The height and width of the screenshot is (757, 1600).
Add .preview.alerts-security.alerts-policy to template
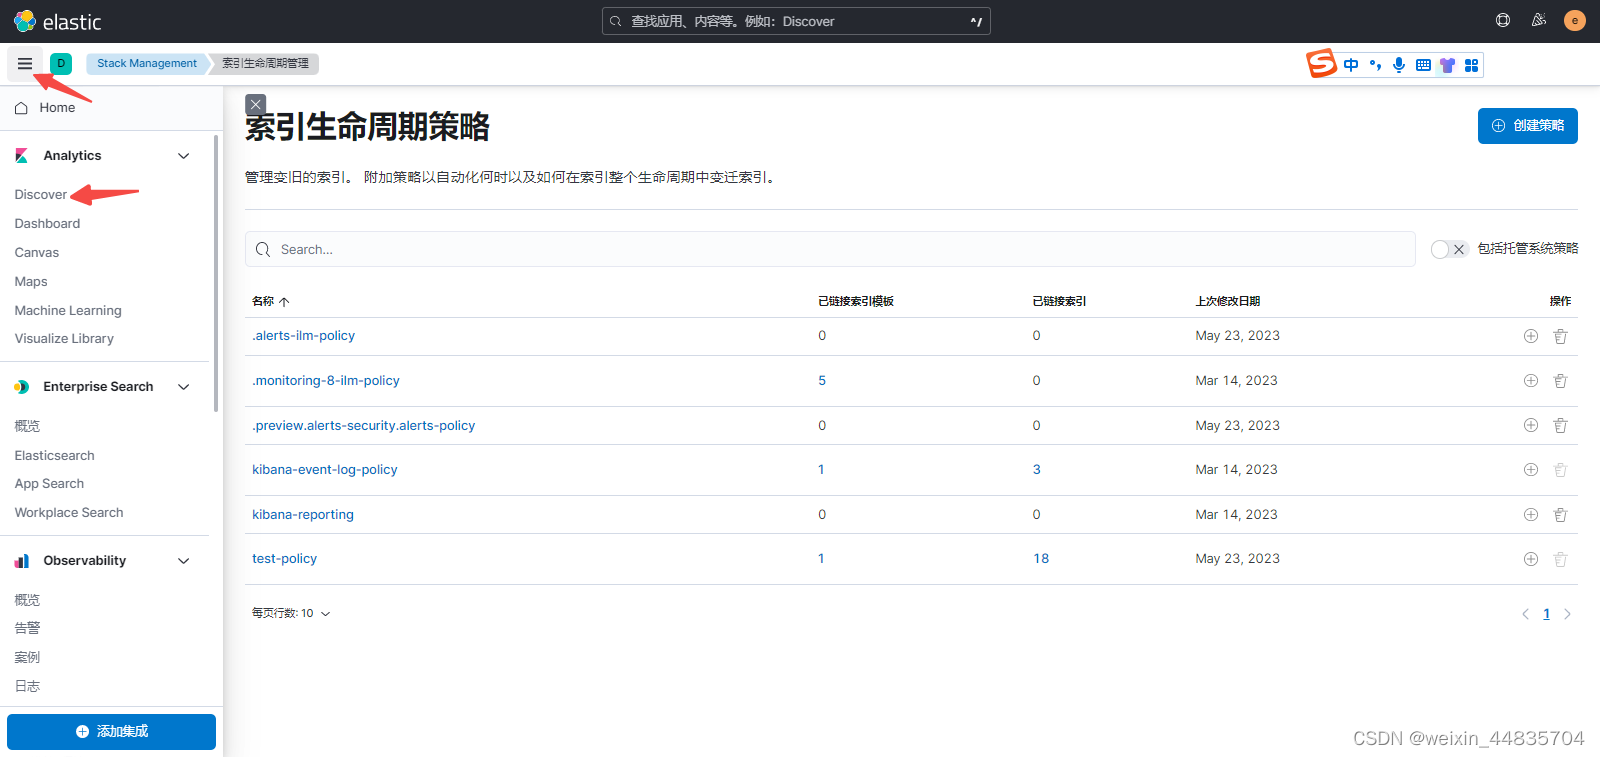1531,425
